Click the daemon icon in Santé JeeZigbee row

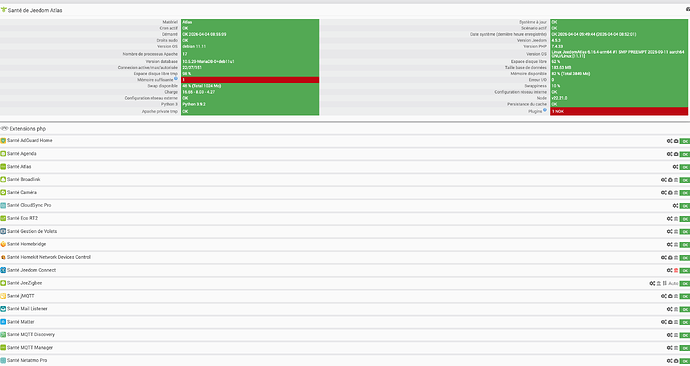(659, 283)
